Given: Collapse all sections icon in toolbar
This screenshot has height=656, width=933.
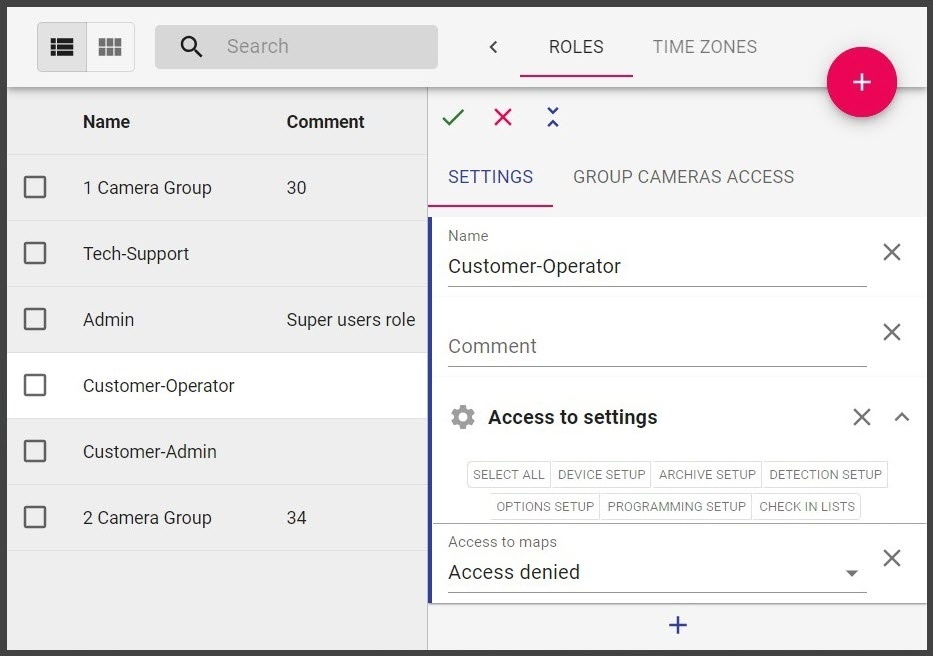Looking at the screenshot, I should 553,118.
